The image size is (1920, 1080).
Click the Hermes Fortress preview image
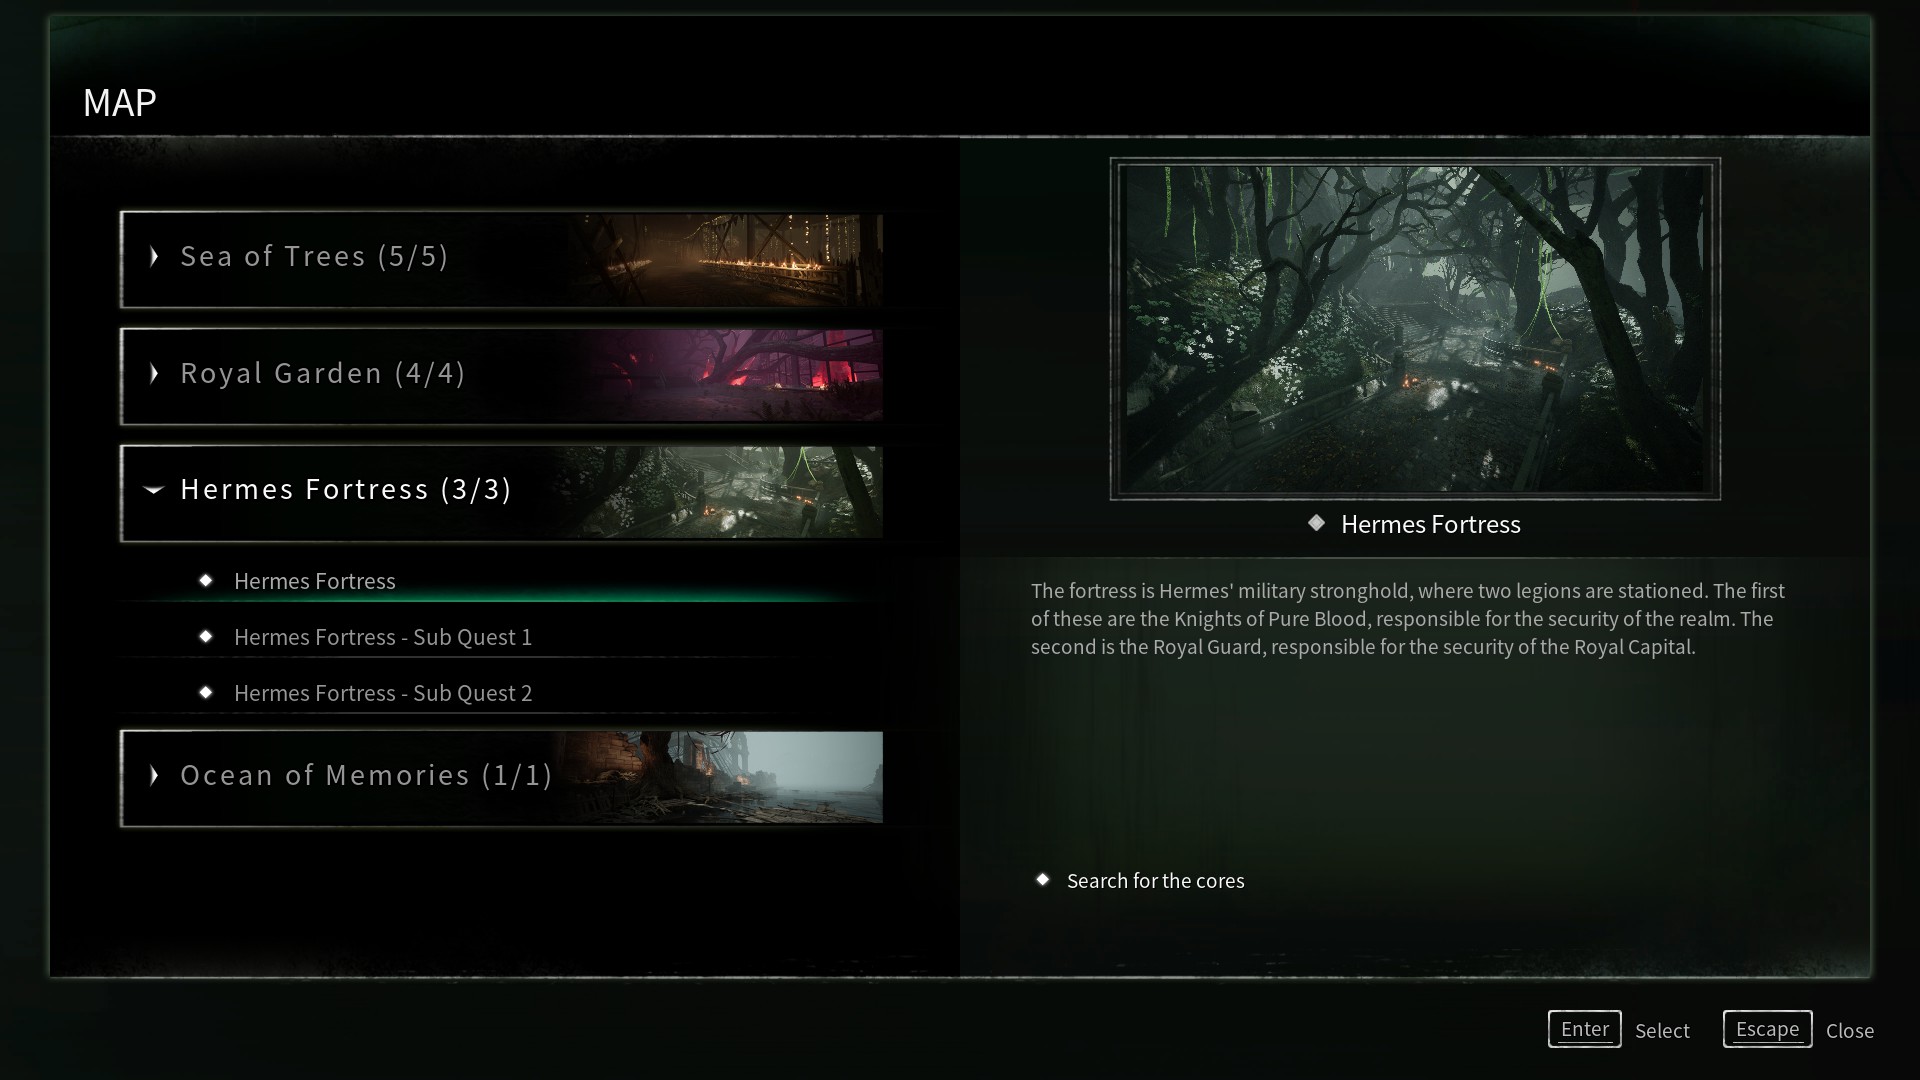tap(1415, 329)
